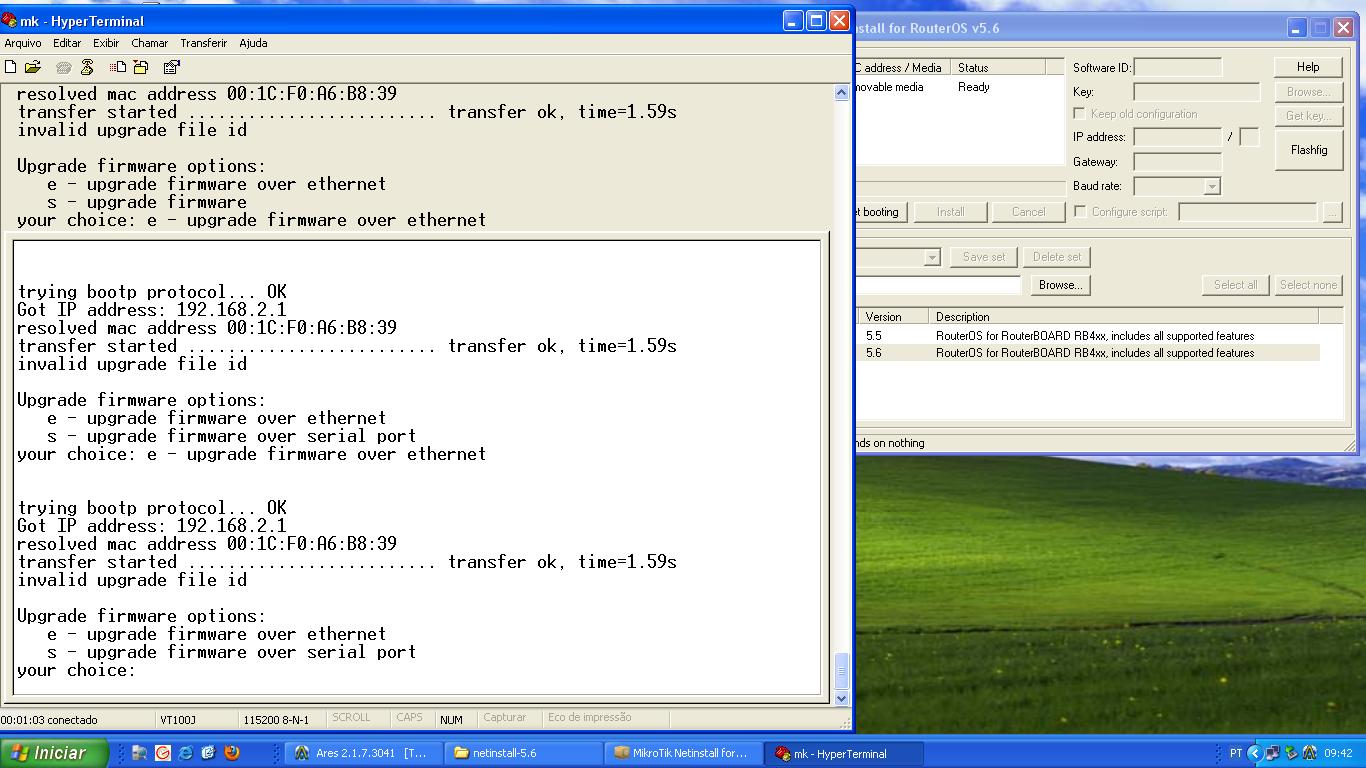Click the Send file icon in HyperTerminal toolbar
Image resolution: width=1366 pixels, height=768 pixels.
[x=118, y=67]
